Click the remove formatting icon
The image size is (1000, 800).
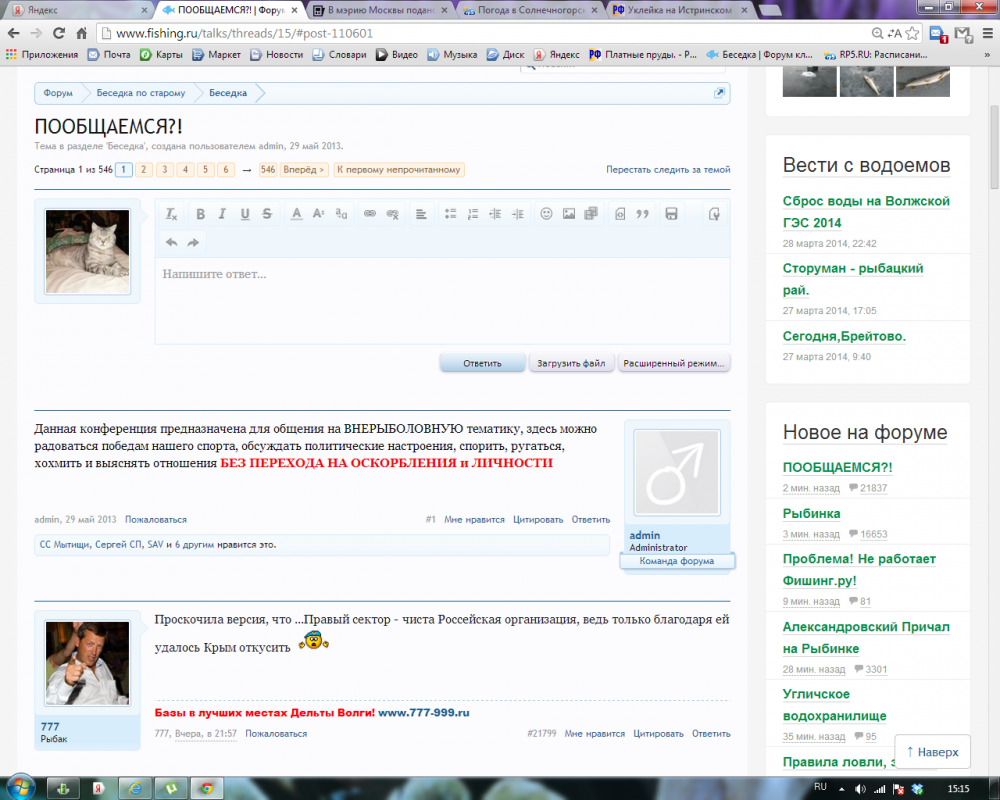[x=171, y=214]
